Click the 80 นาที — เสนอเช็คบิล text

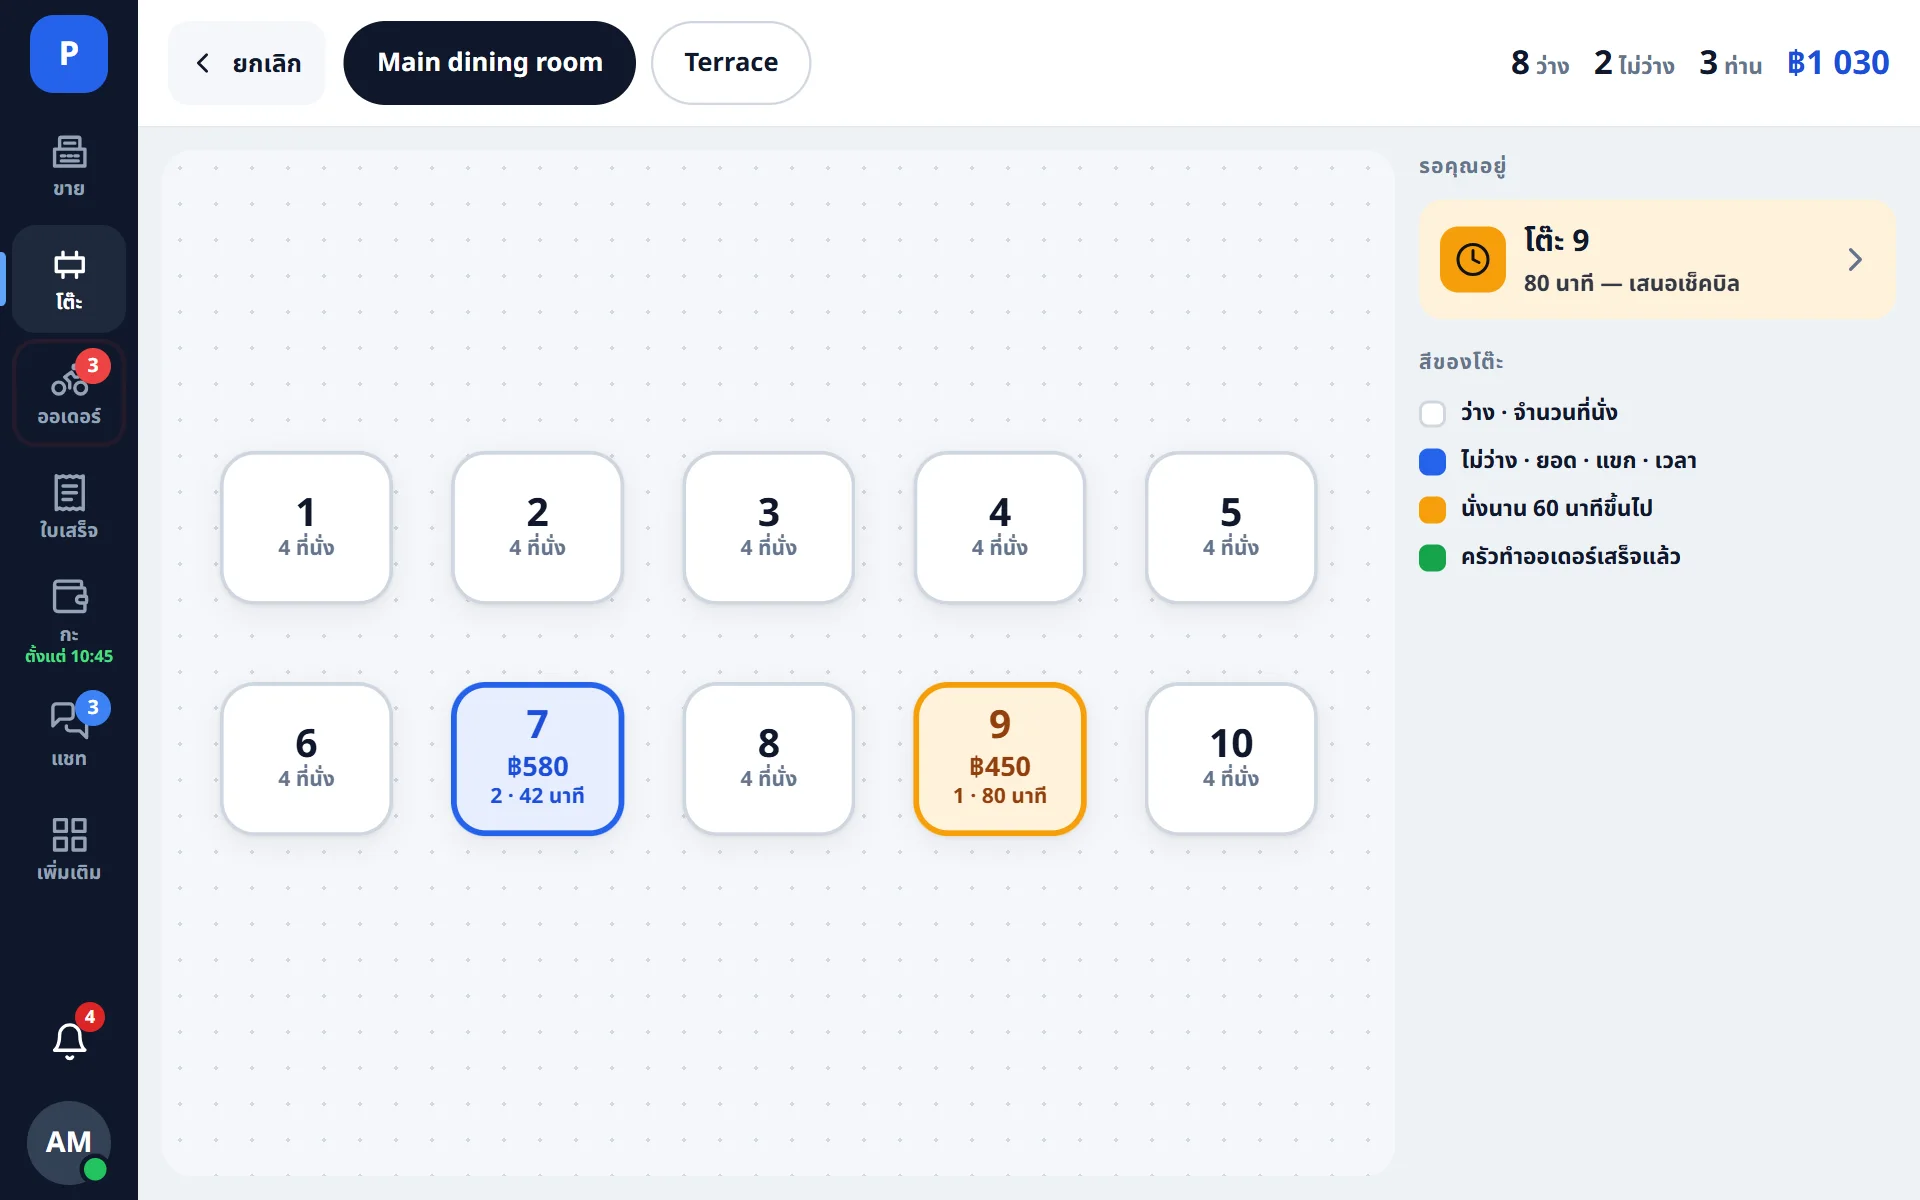coord(1631,283)
